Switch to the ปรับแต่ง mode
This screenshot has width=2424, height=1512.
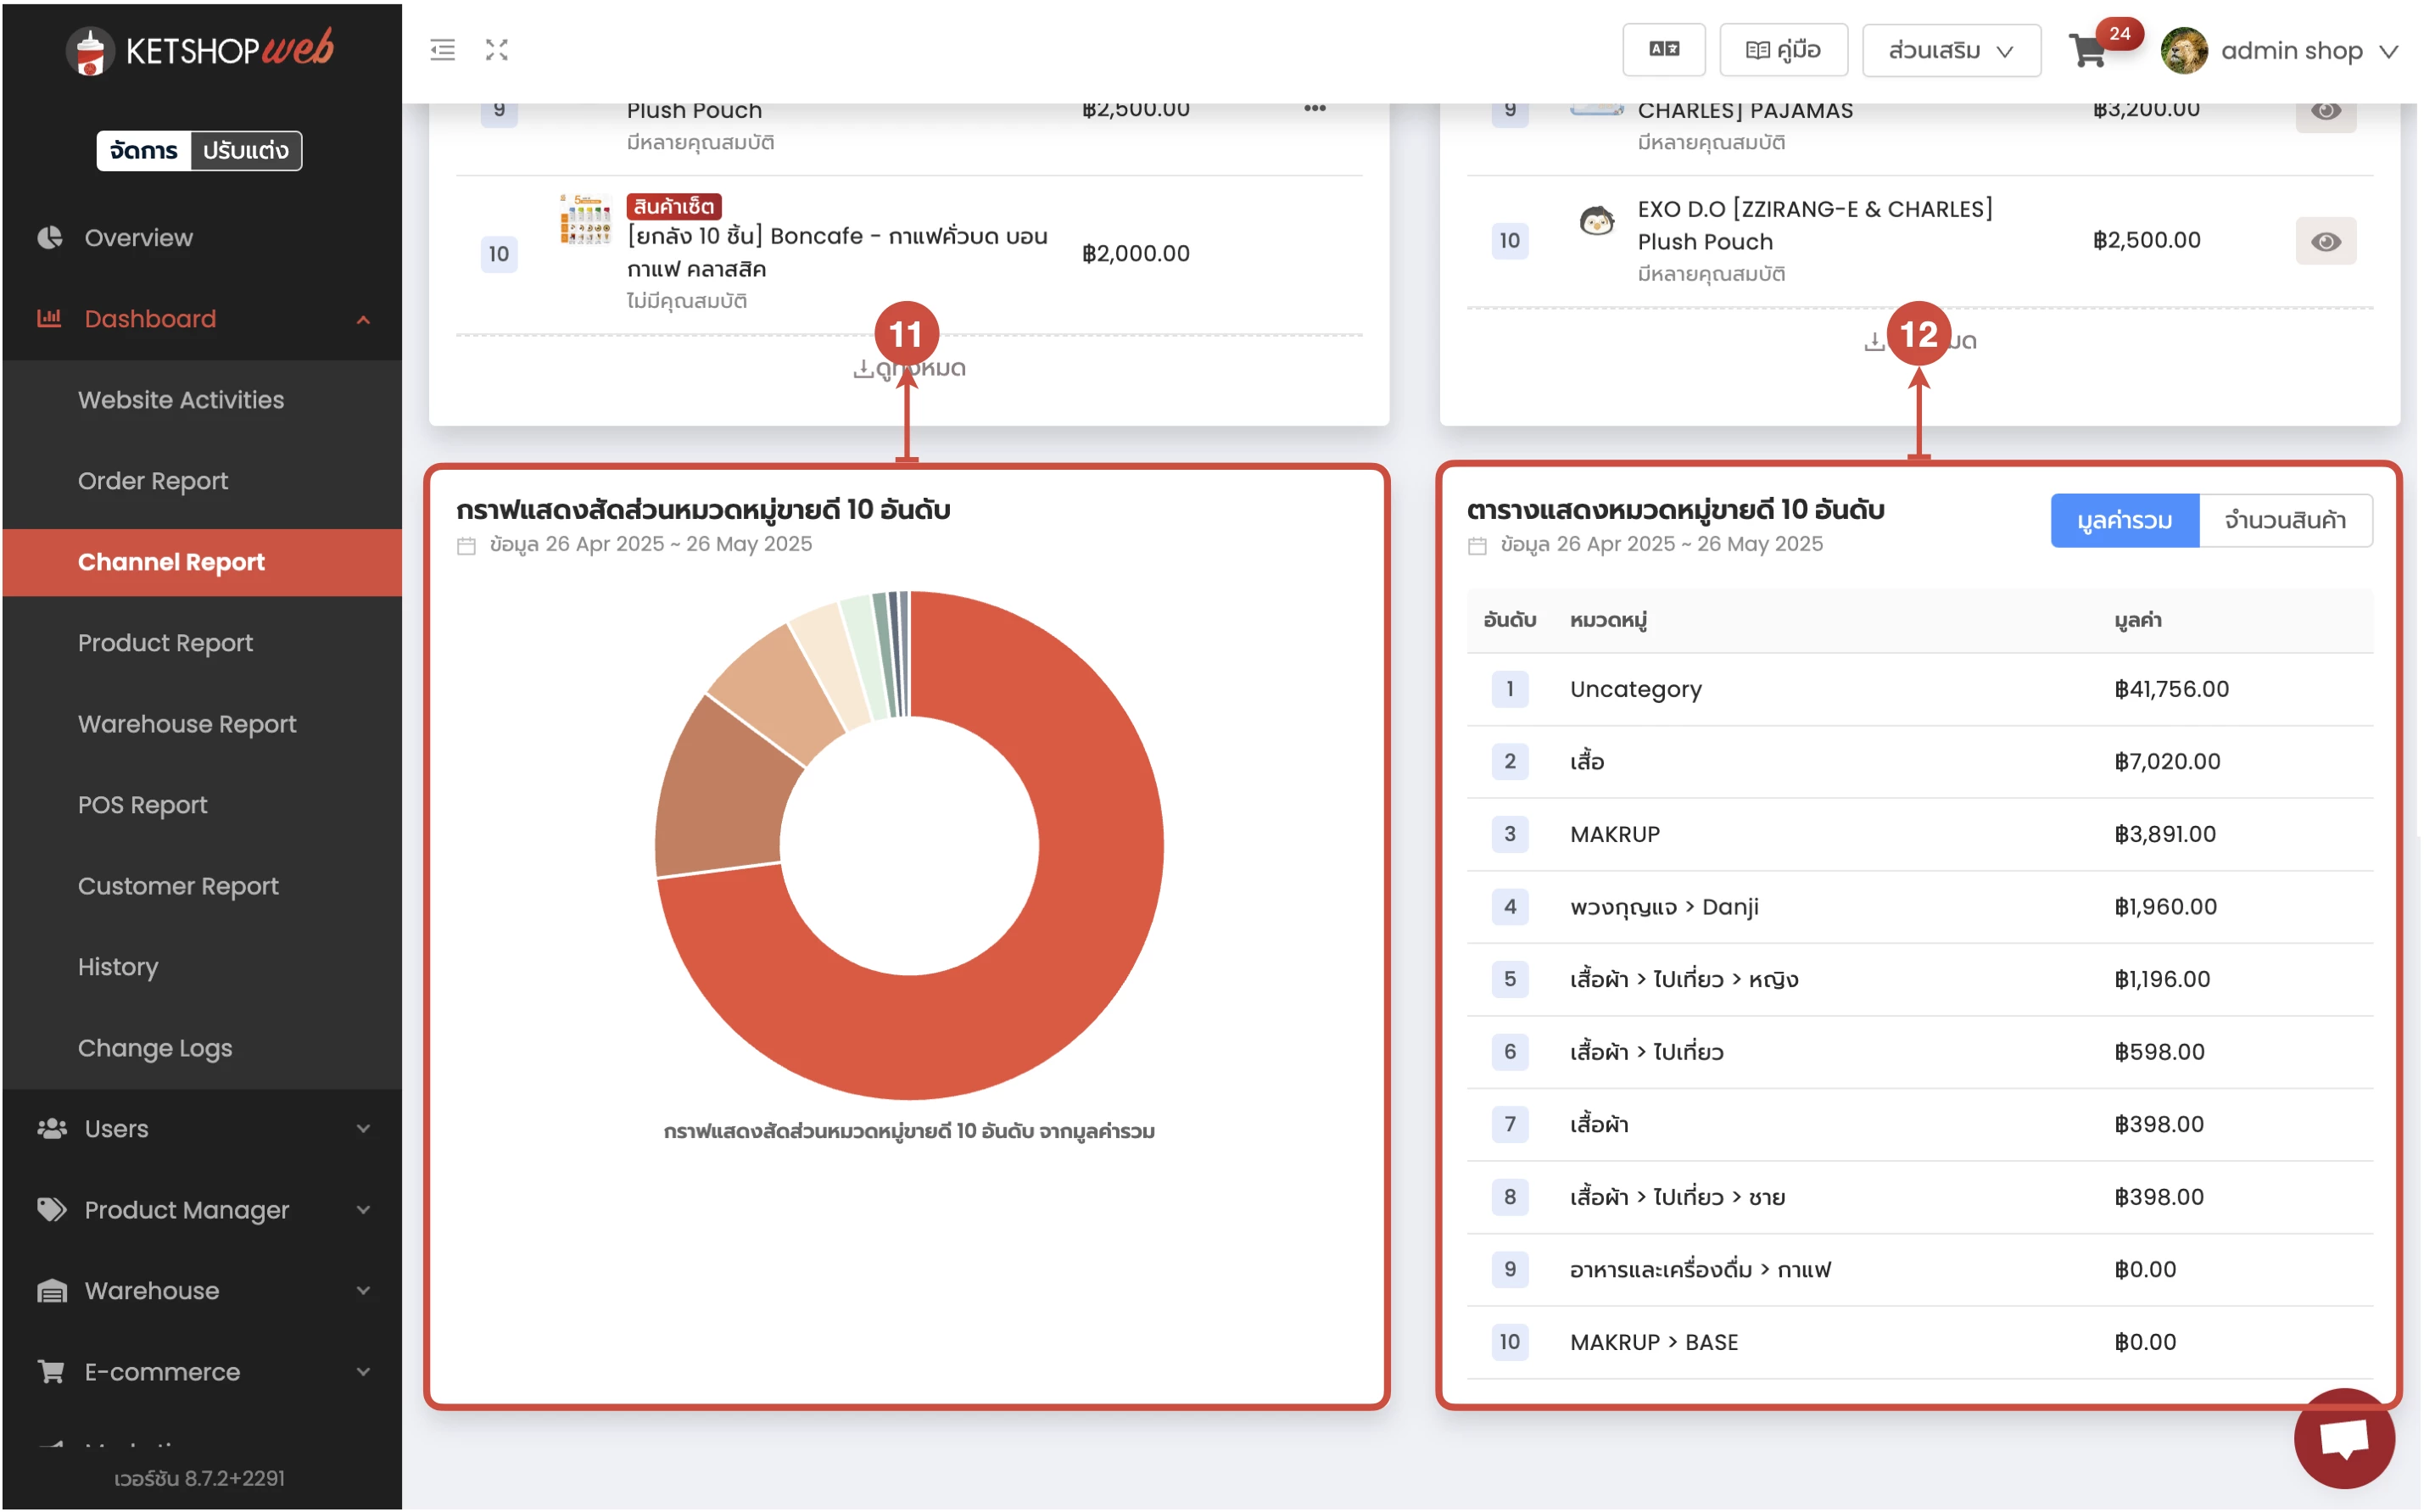click(246, 150)
